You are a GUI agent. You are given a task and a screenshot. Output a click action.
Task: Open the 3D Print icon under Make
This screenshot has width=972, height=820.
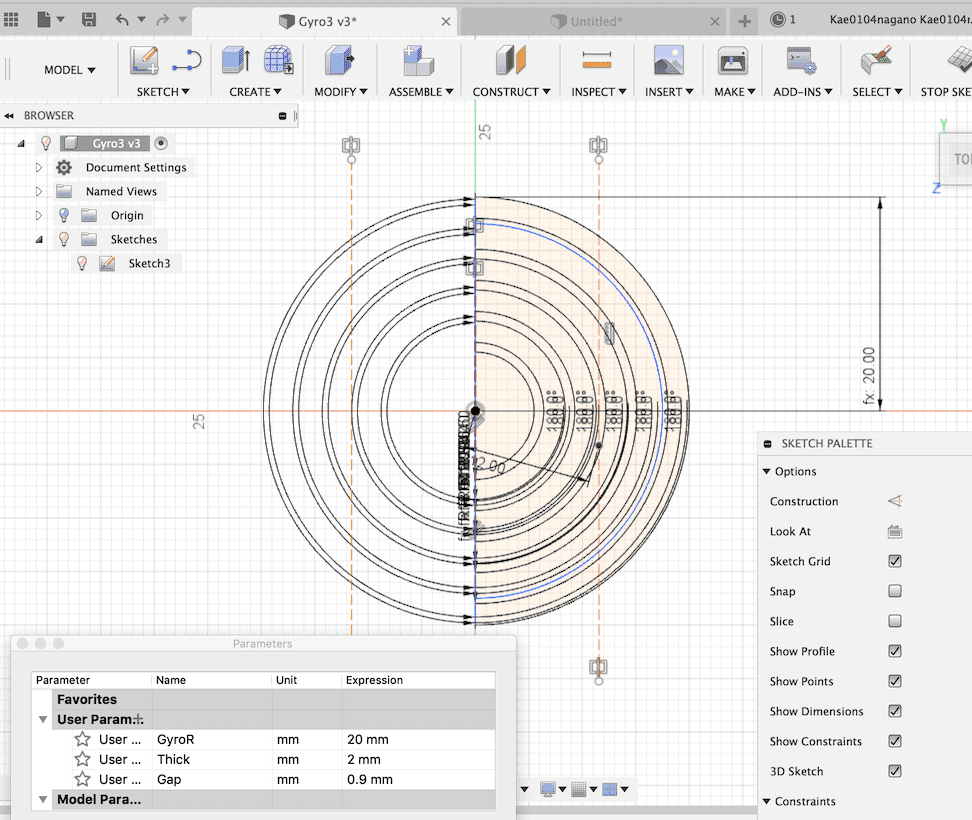pos(734,61)
